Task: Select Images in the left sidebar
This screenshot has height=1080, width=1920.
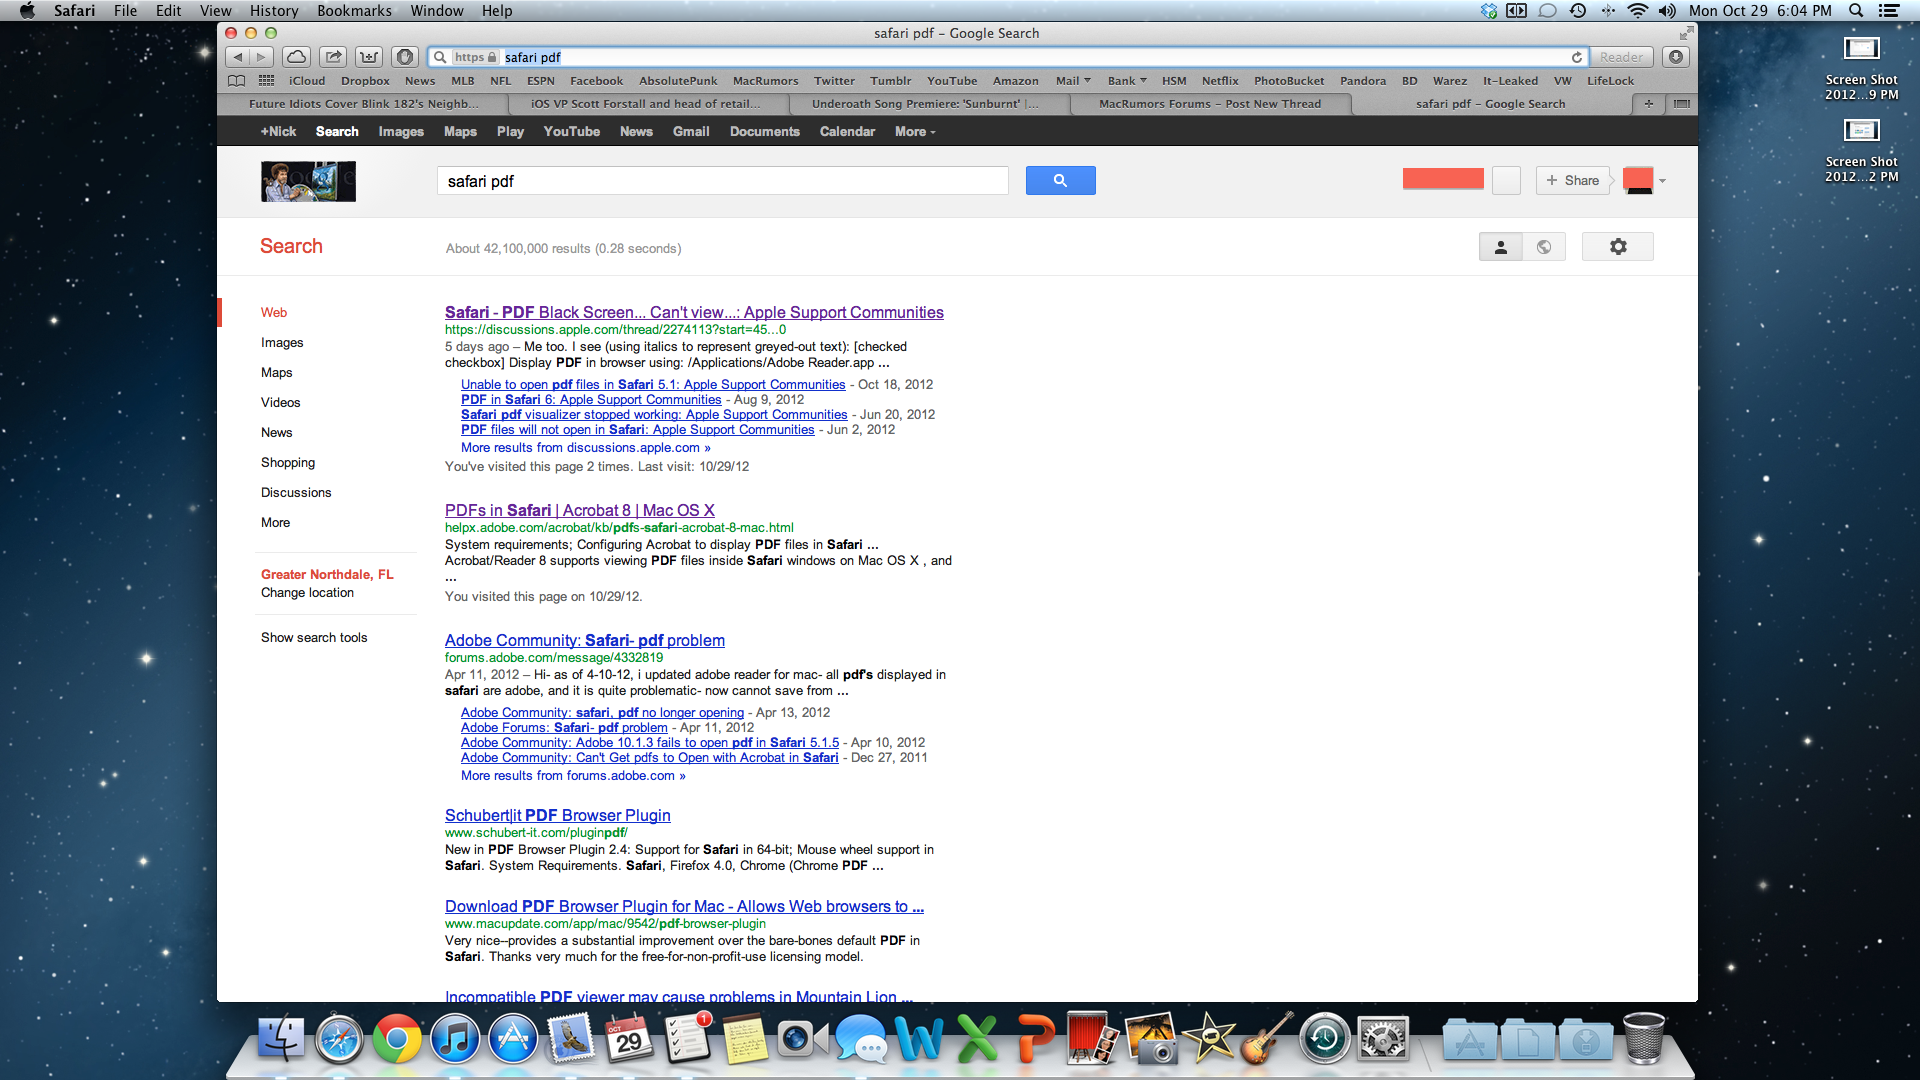Action: click(x=282, y=343)
